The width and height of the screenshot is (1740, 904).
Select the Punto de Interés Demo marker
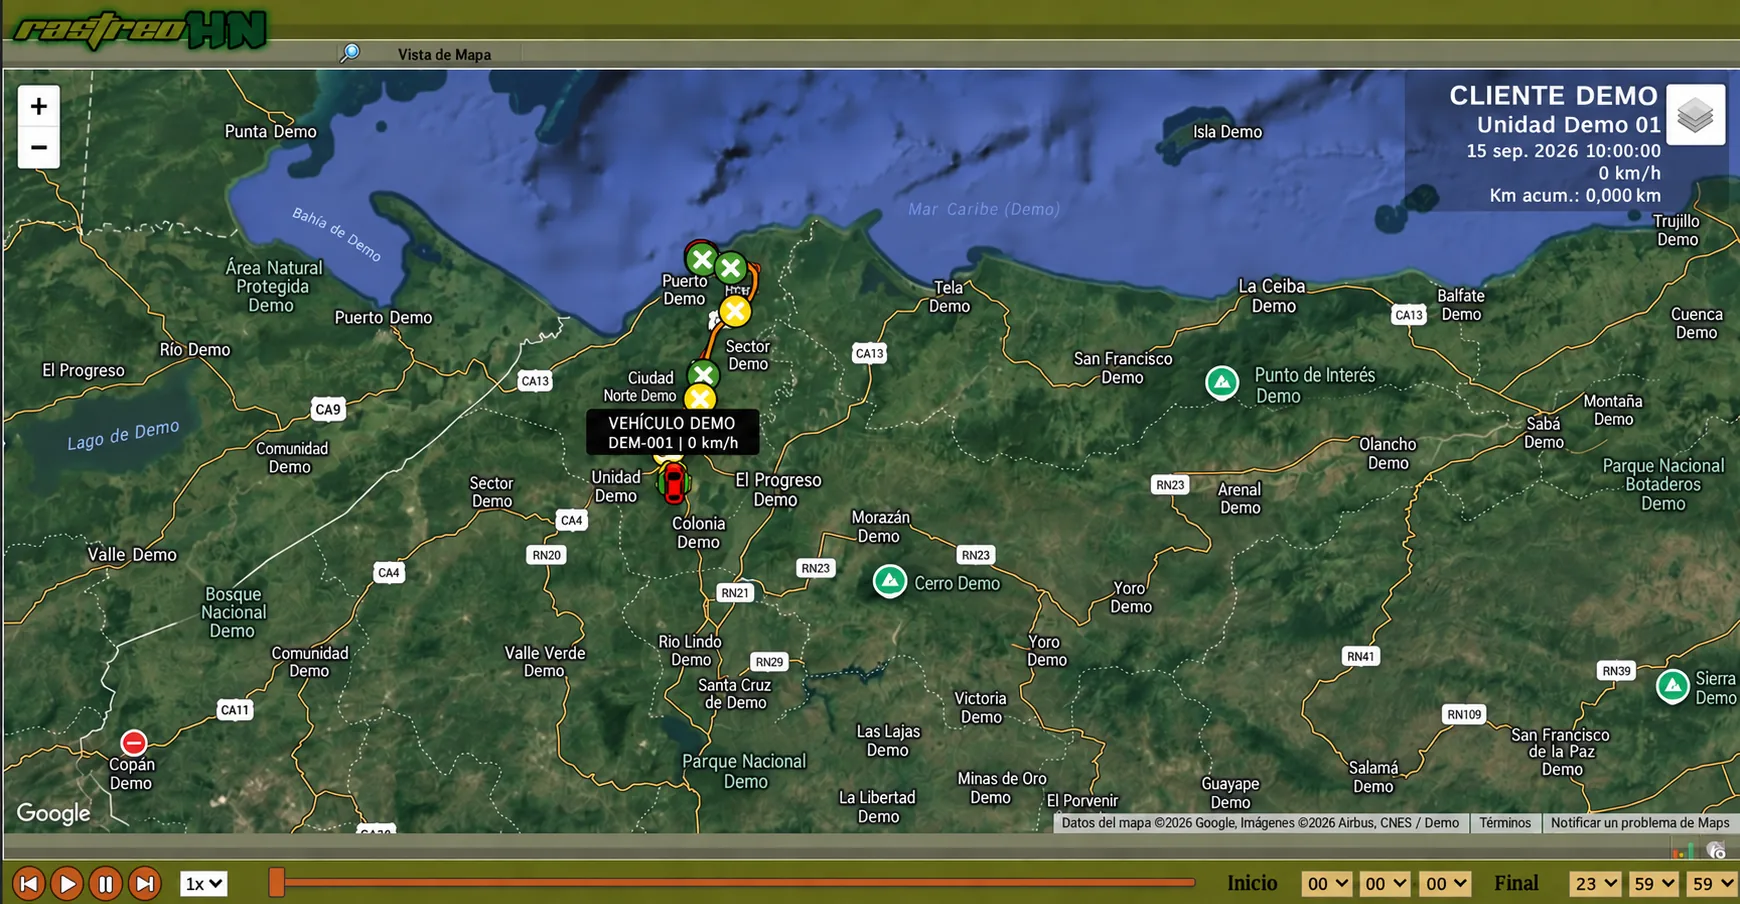click(1221, 382)
